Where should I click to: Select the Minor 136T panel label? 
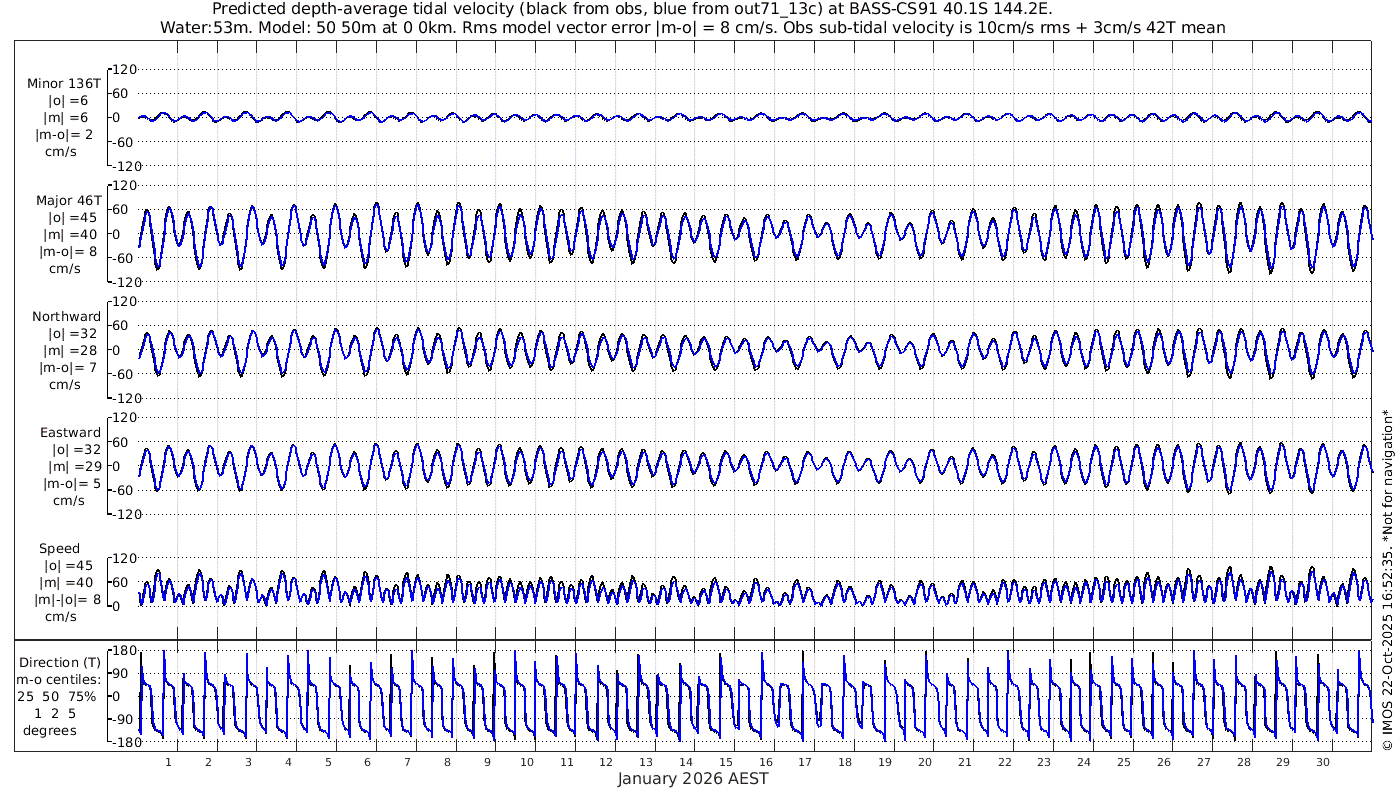64,83
